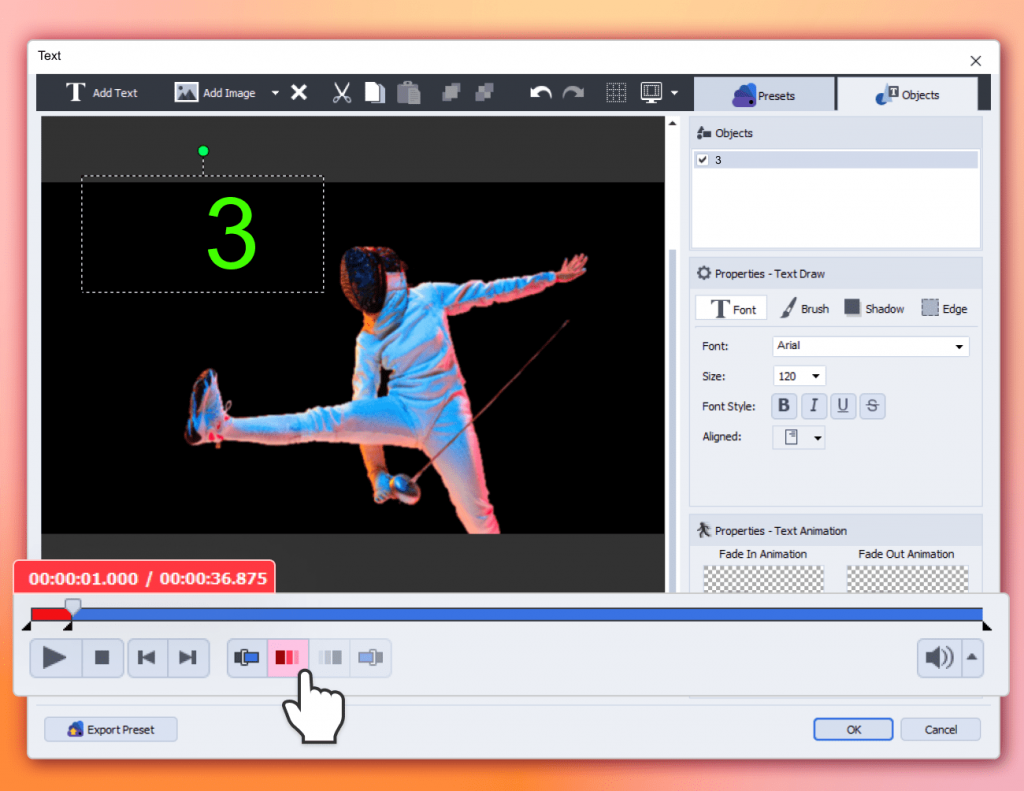Screen dimensions: 1024x791
Task: Switch to the Presets tab
Action: coord(765,95)
